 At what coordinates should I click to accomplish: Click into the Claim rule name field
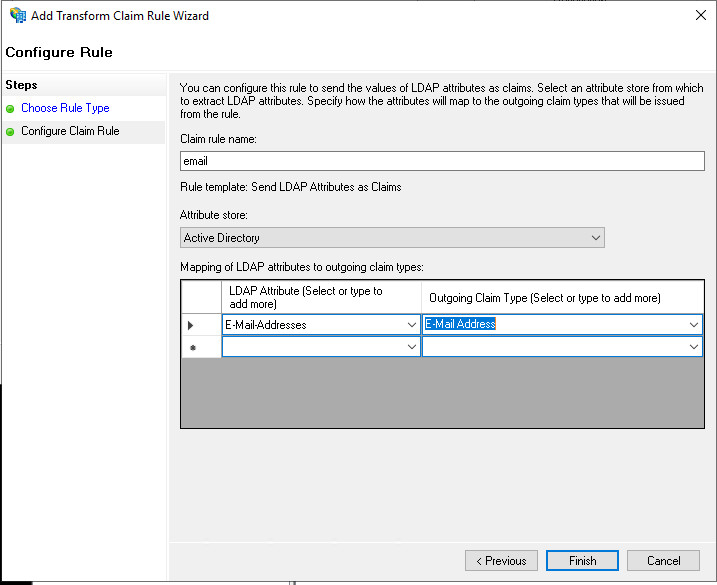click(x=441, y=161)
